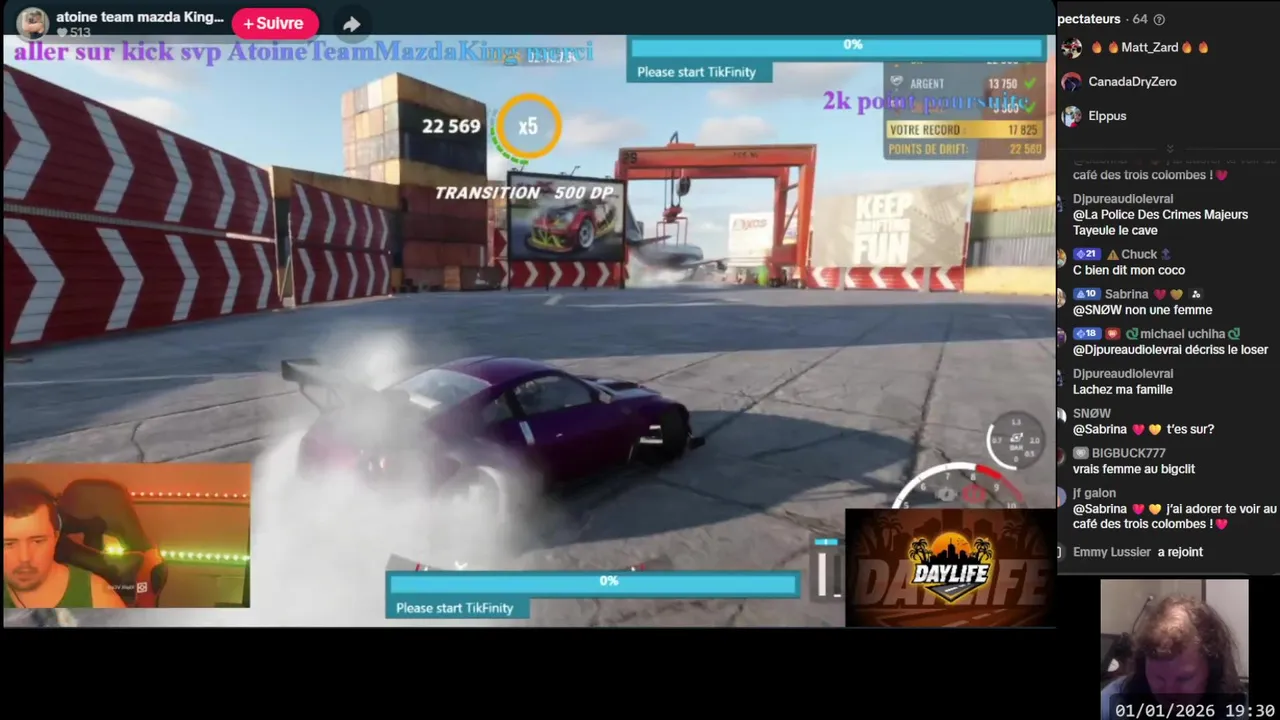Click the x5 drift multiplier ring
Screen dimensions: 1280x720
[527, 126]
